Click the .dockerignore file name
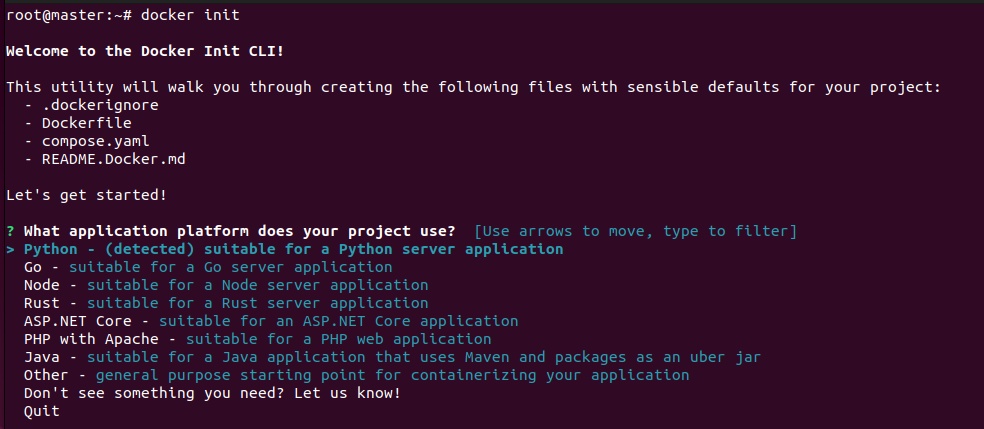This screenshot has height=429, width=984. click(x=100, y=104)
